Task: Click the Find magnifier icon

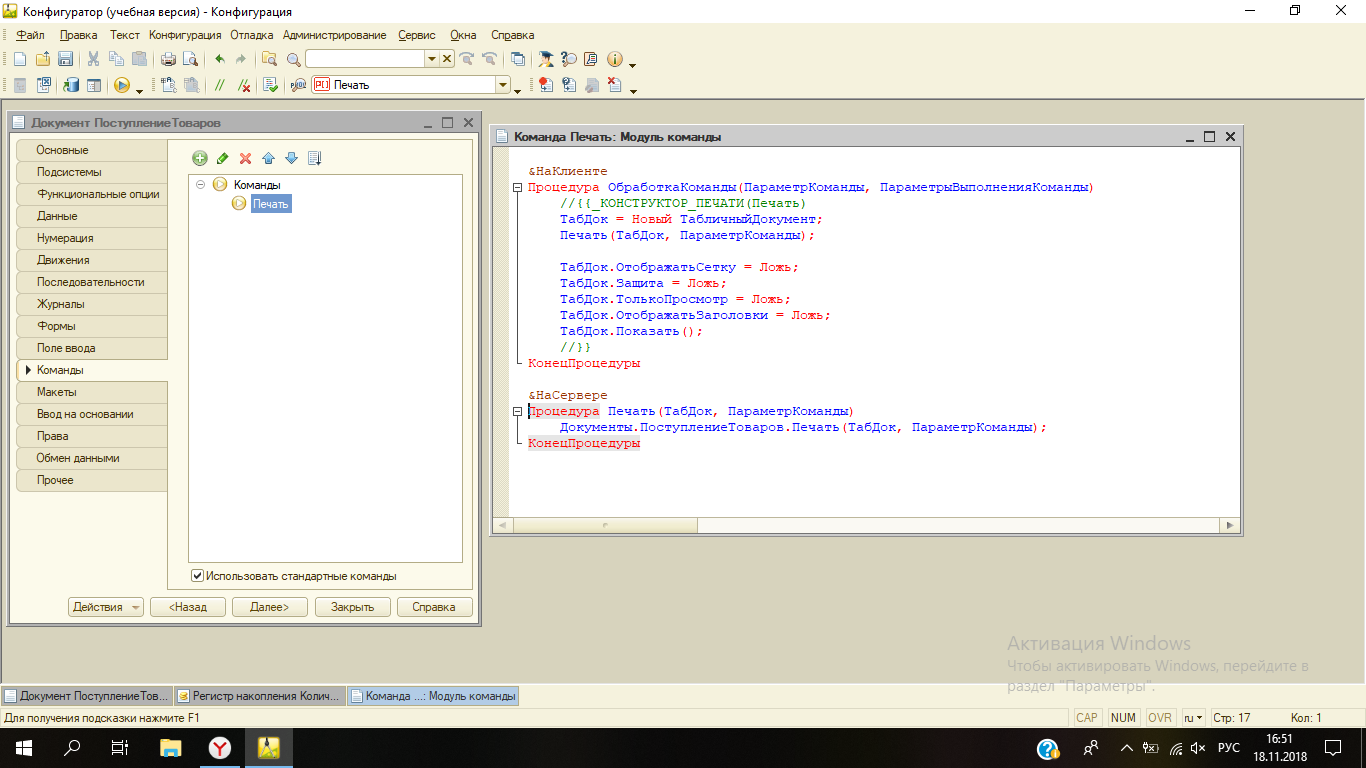Action: pyautogui.click(x=293, y=59)
